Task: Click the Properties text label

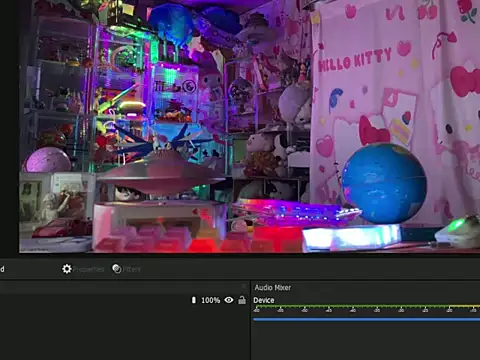Action: 89,269
